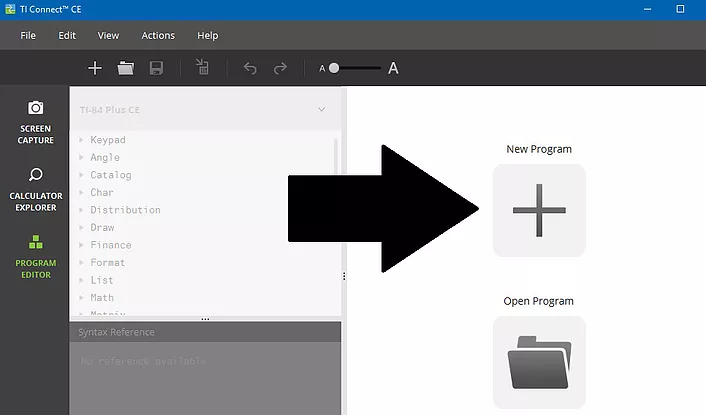
Task: Click the redo arrow in toolbar
Action: tap(281, 68)
